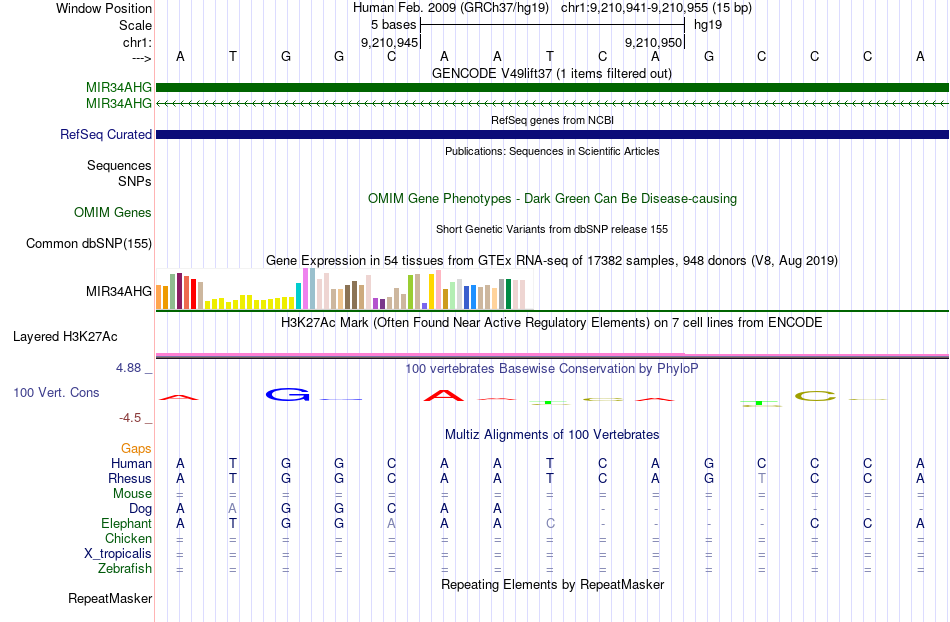Click 'Human Feb. 2009 (GRCh37/hg19)' assembly text
Screen dimensions: 950x622
[x=451, y=8]
